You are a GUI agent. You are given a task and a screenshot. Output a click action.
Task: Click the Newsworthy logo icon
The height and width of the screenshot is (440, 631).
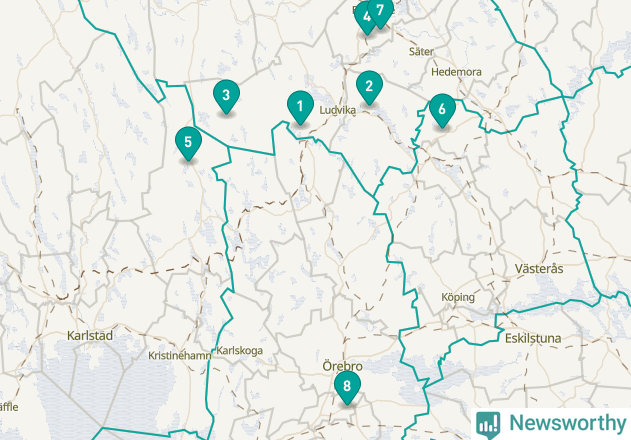(x=488, y=425)
